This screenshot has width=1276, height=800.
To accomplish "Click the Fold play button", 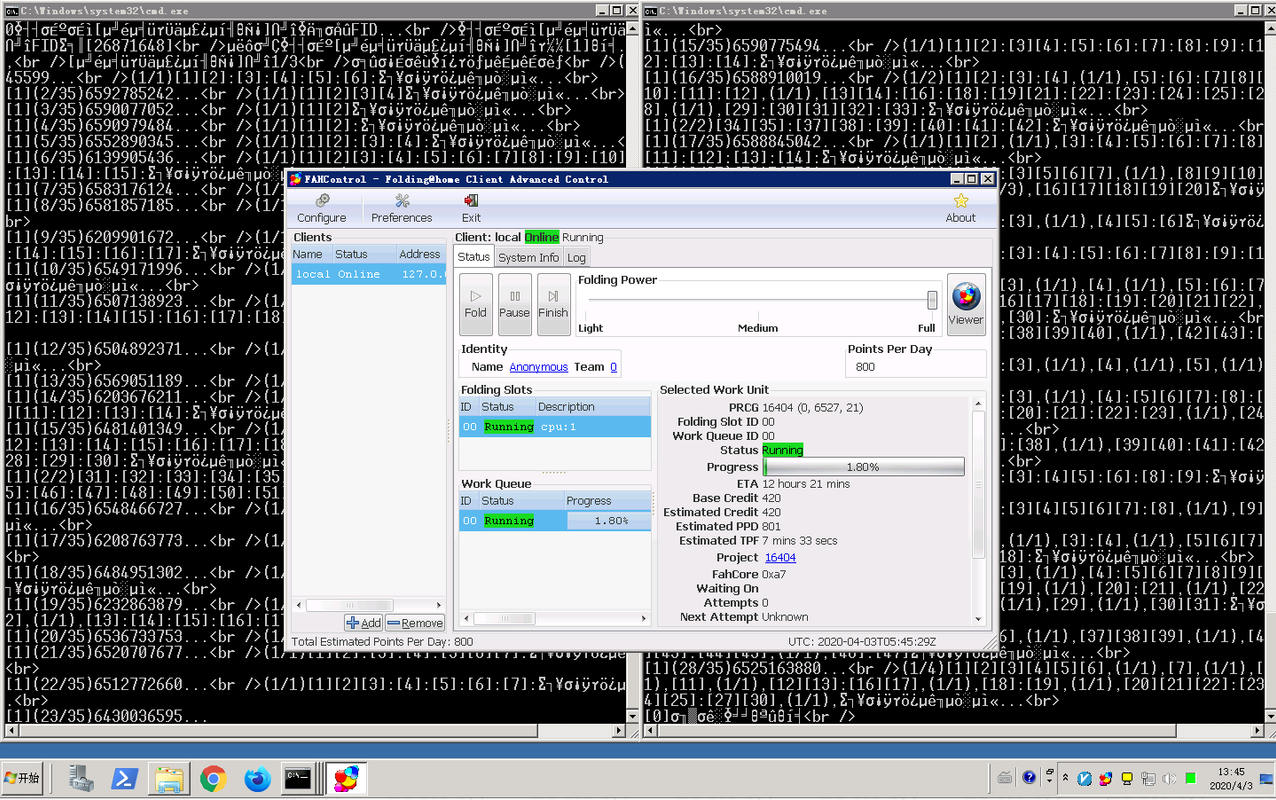I will (x=476, y=304).
